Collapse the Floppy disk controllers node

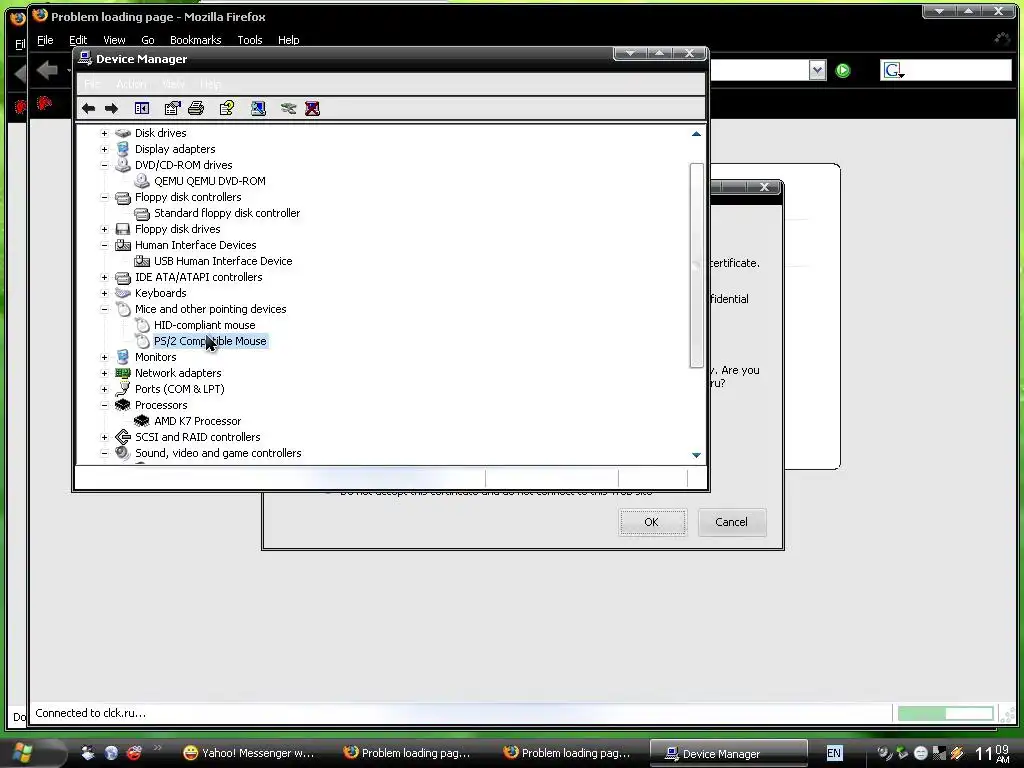click(x=104, y=197)
